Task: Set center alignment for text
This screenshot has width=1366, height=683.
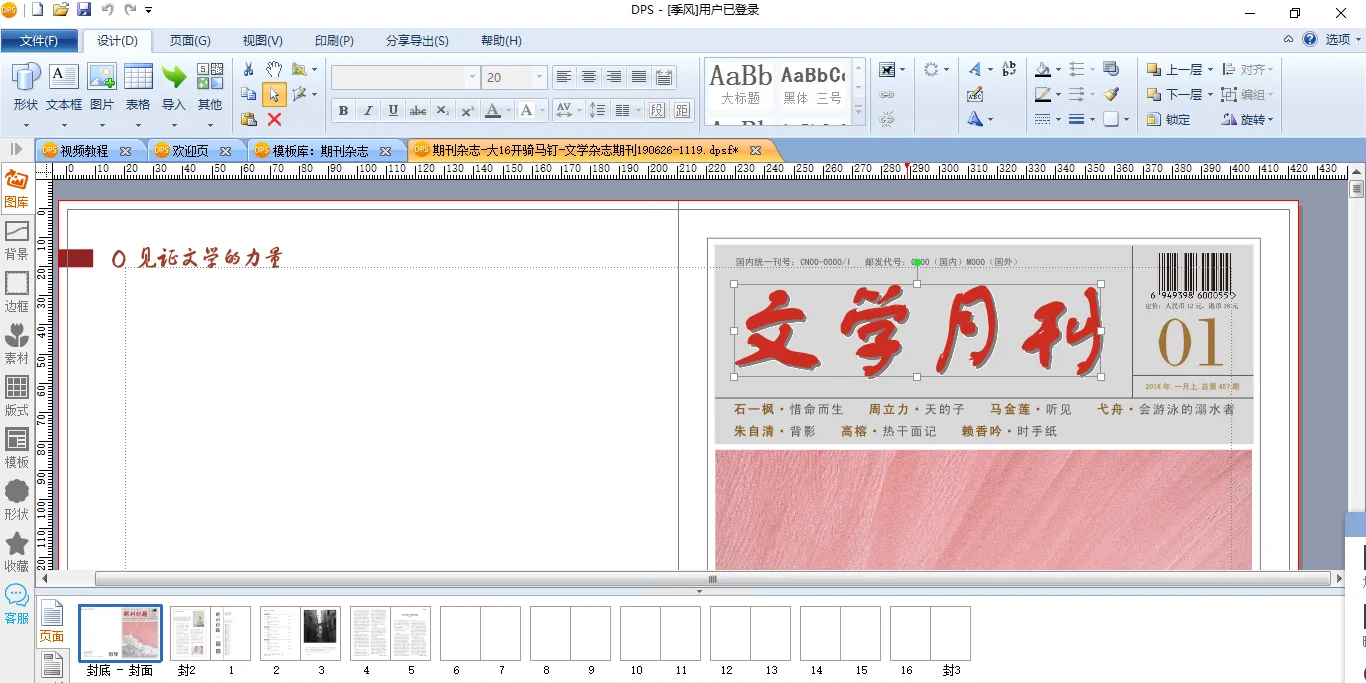Action: point(589,77)
